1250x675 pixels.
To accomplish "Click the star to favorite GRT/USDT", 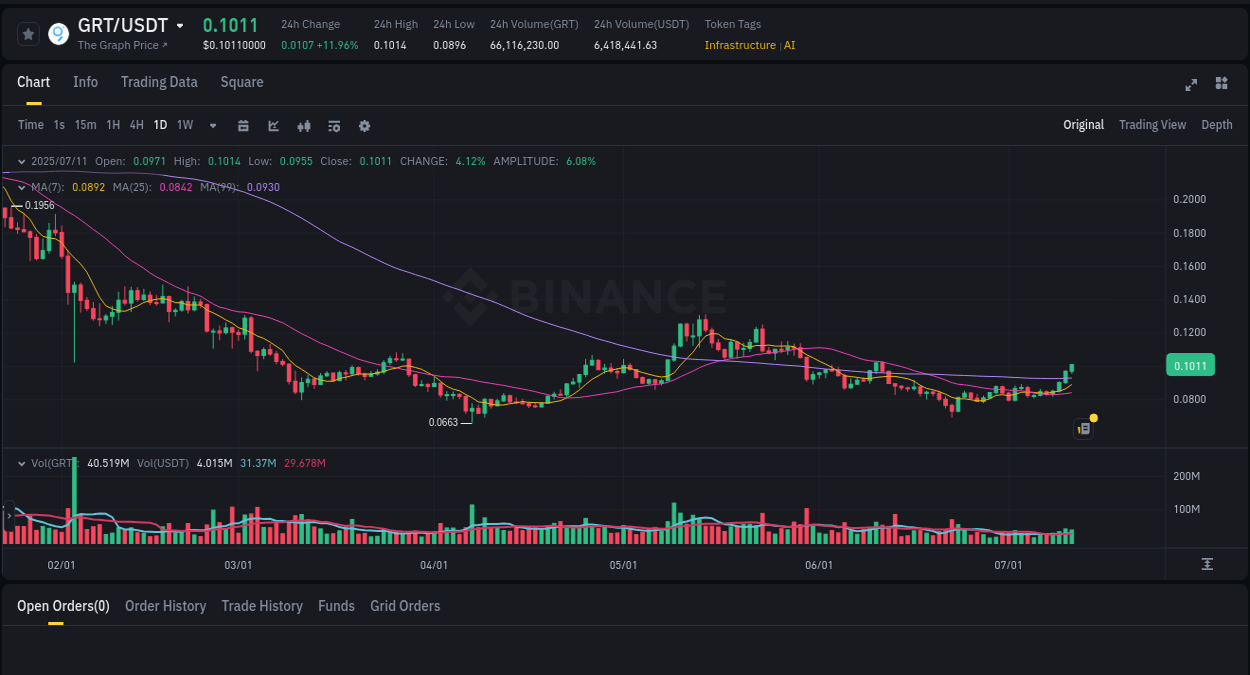I will pyautogui.click(x=28, y=33).
